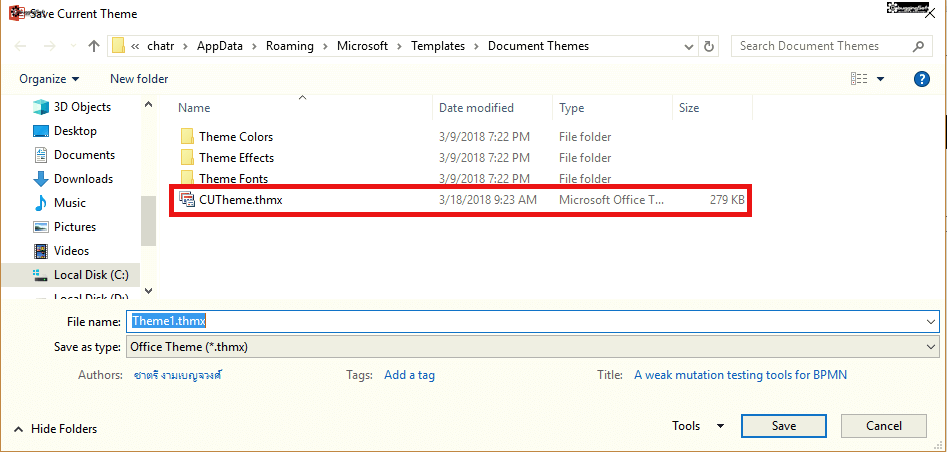947x452 pixels.
Task: Click the Add a tag link
Action: (409, 375)
